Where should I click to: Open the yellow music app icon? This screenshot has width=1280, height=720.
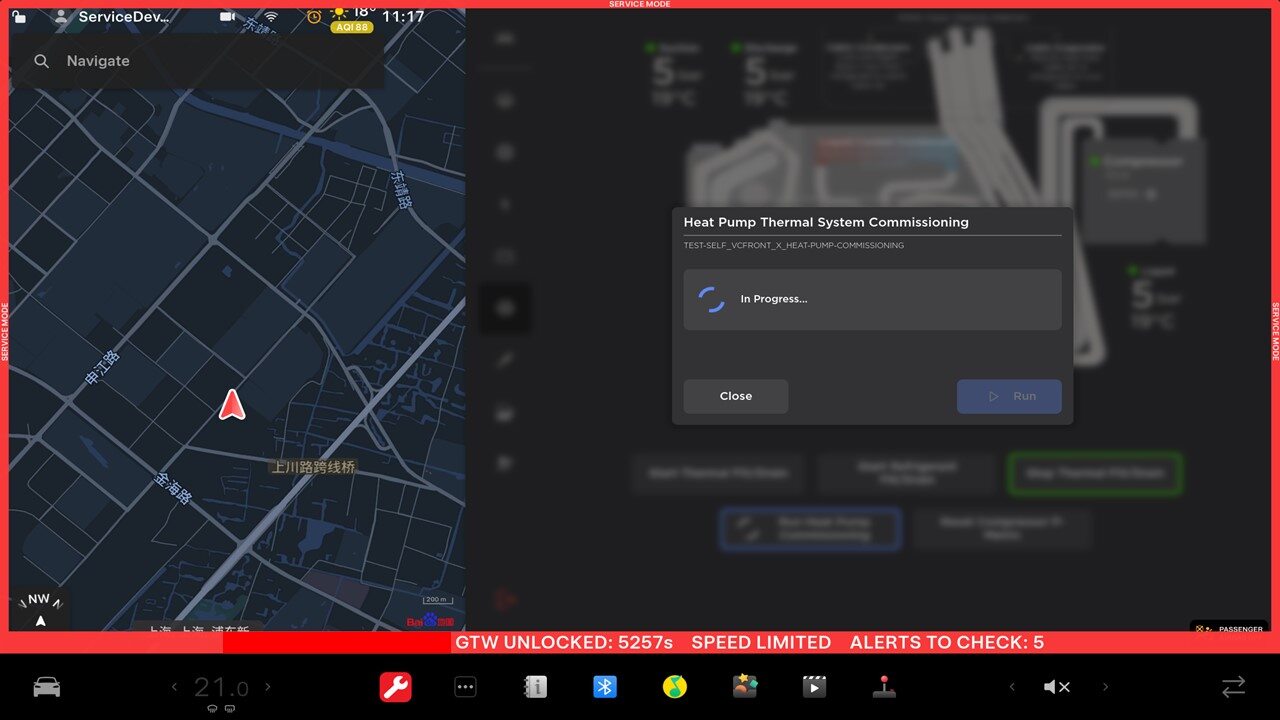[x=675, y=687]
